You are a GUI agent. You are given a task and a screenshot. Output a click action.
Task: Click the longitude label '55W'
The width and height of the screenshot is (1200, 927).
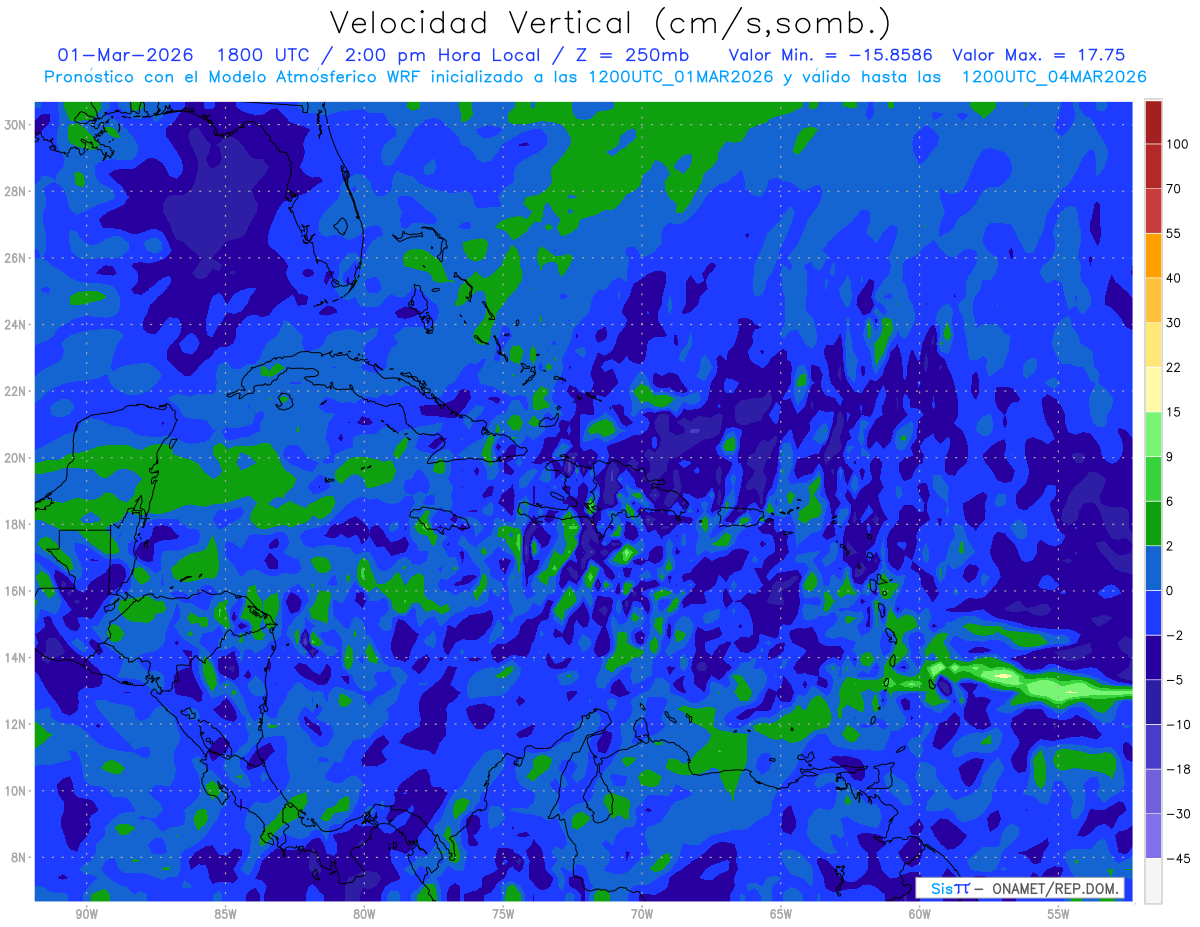pos(1059,914)
